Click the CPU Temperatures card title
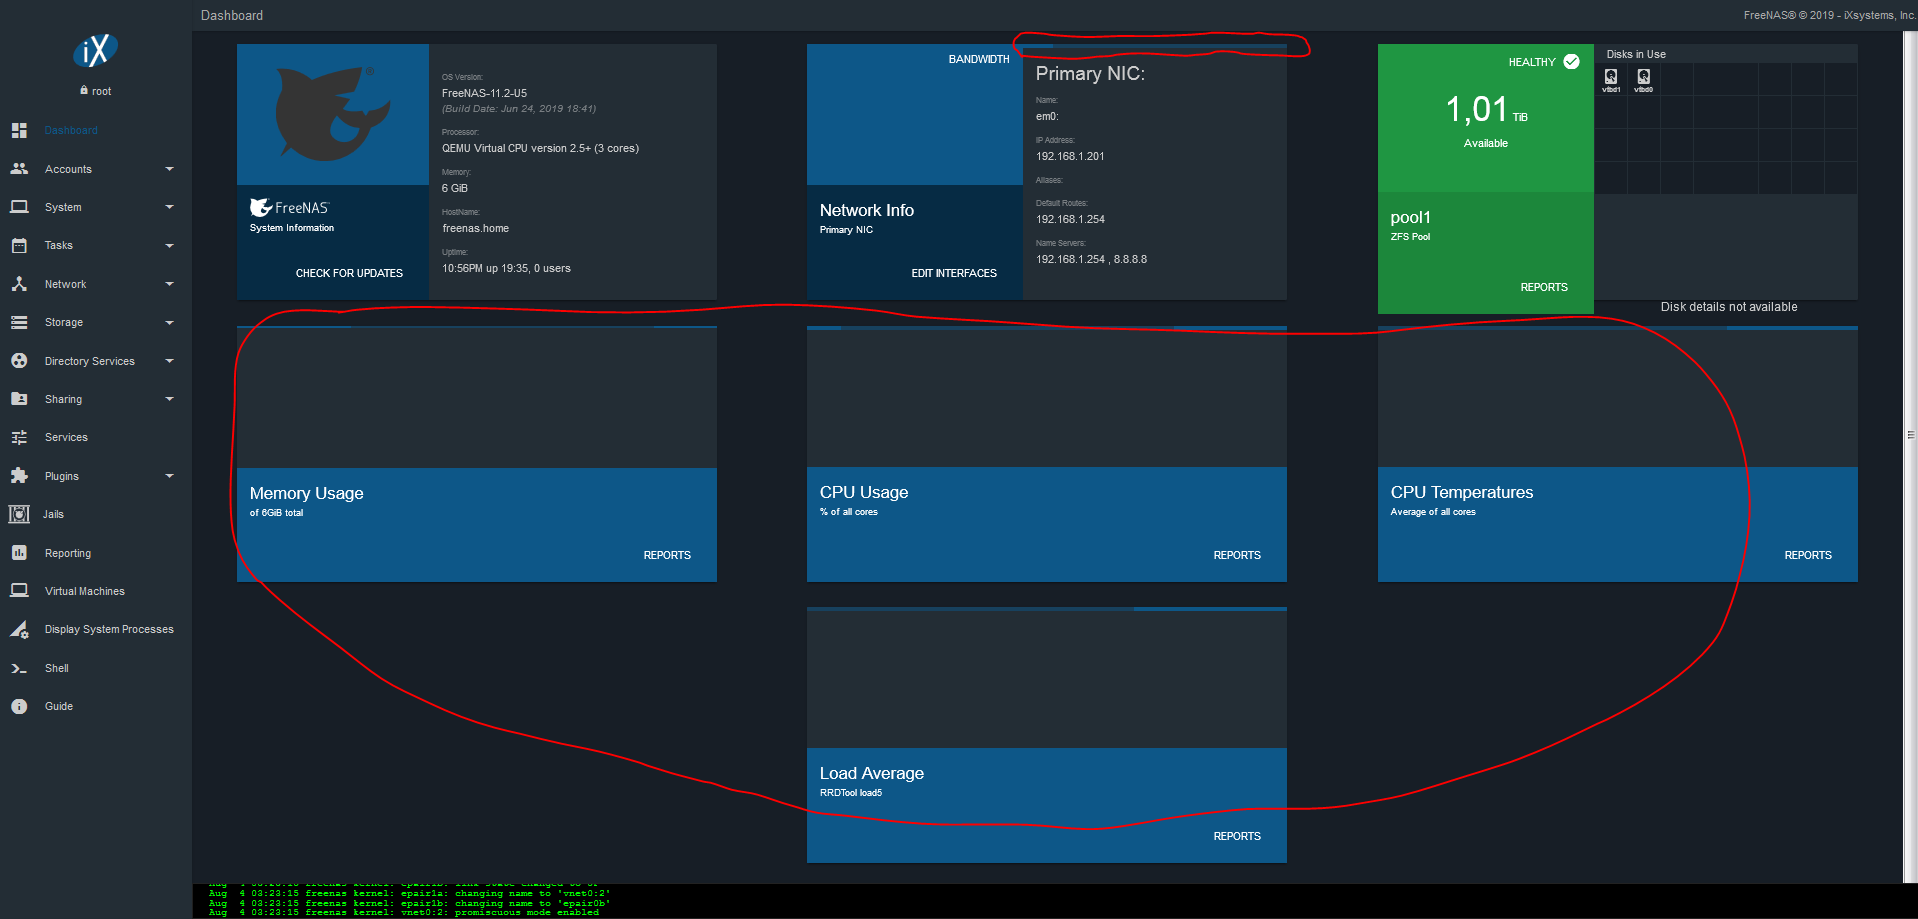The height and width of the screenshot is (919, 1918). point(1462,492)
